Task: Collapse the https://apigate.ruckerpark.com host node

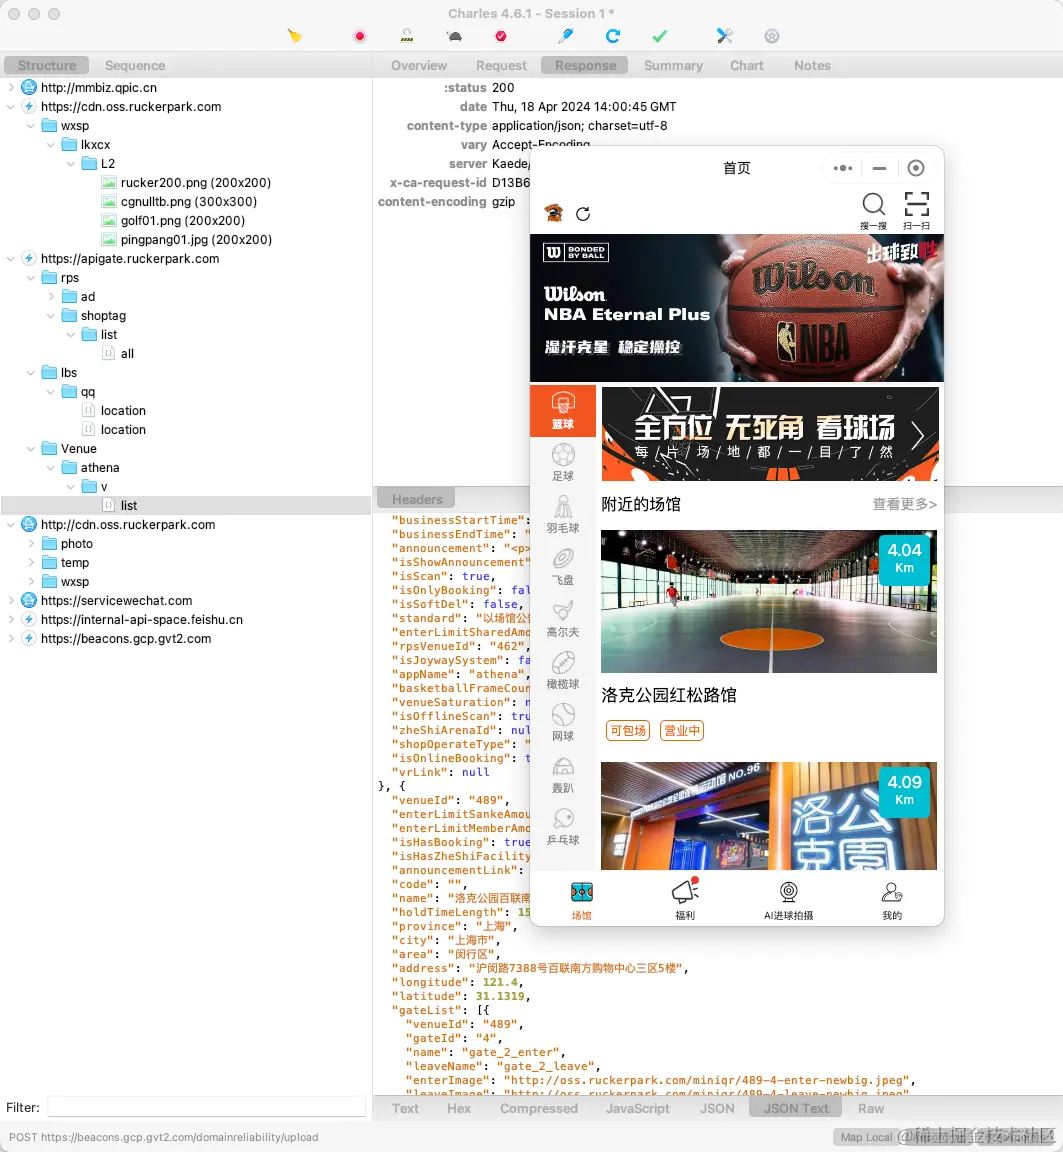Action: 11,259
